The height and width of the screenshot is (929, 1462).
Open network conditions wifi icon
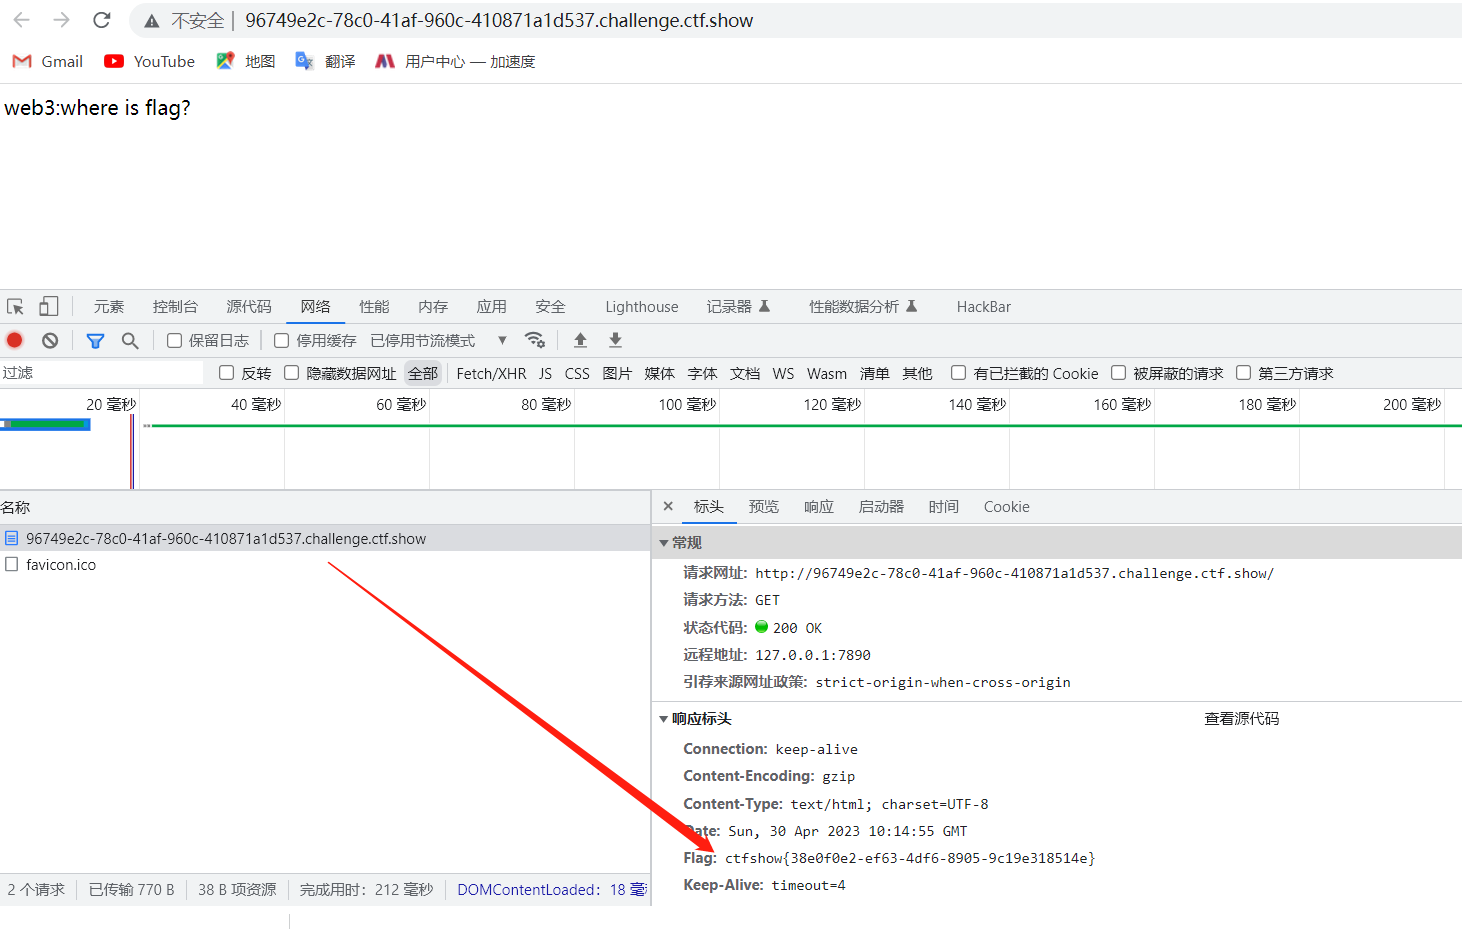pos(535,341)
